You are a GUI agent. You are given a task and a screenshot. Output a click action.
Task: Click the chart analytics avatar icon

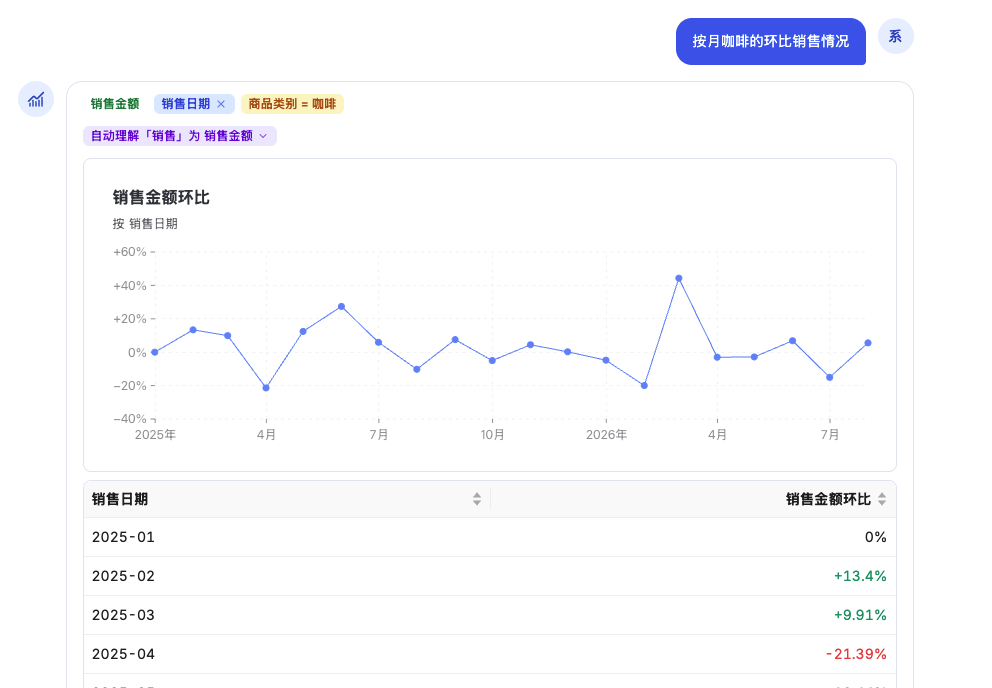coord(36,99)
